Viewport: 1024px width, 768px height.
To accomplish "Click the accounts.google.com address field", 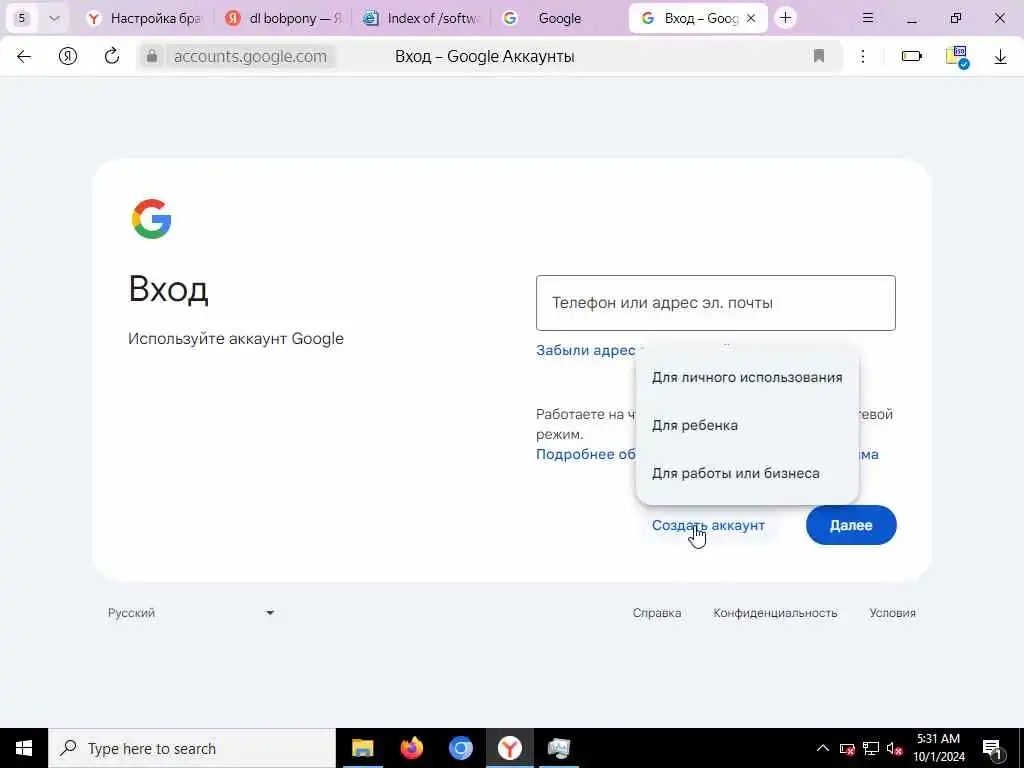I will 250,57.
